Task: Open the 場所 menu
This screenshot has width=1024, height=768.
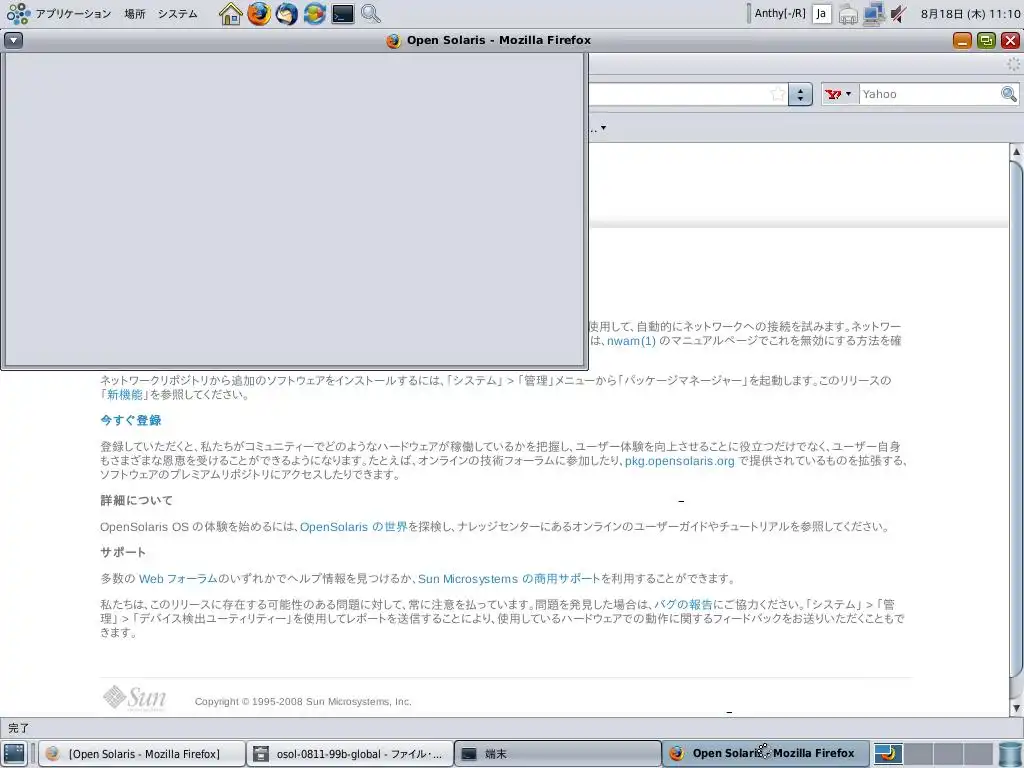Action: (x=135, y=14)
